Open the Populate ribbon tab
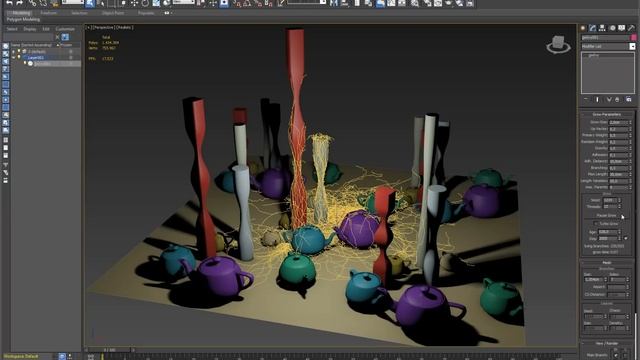 [146, 13]
